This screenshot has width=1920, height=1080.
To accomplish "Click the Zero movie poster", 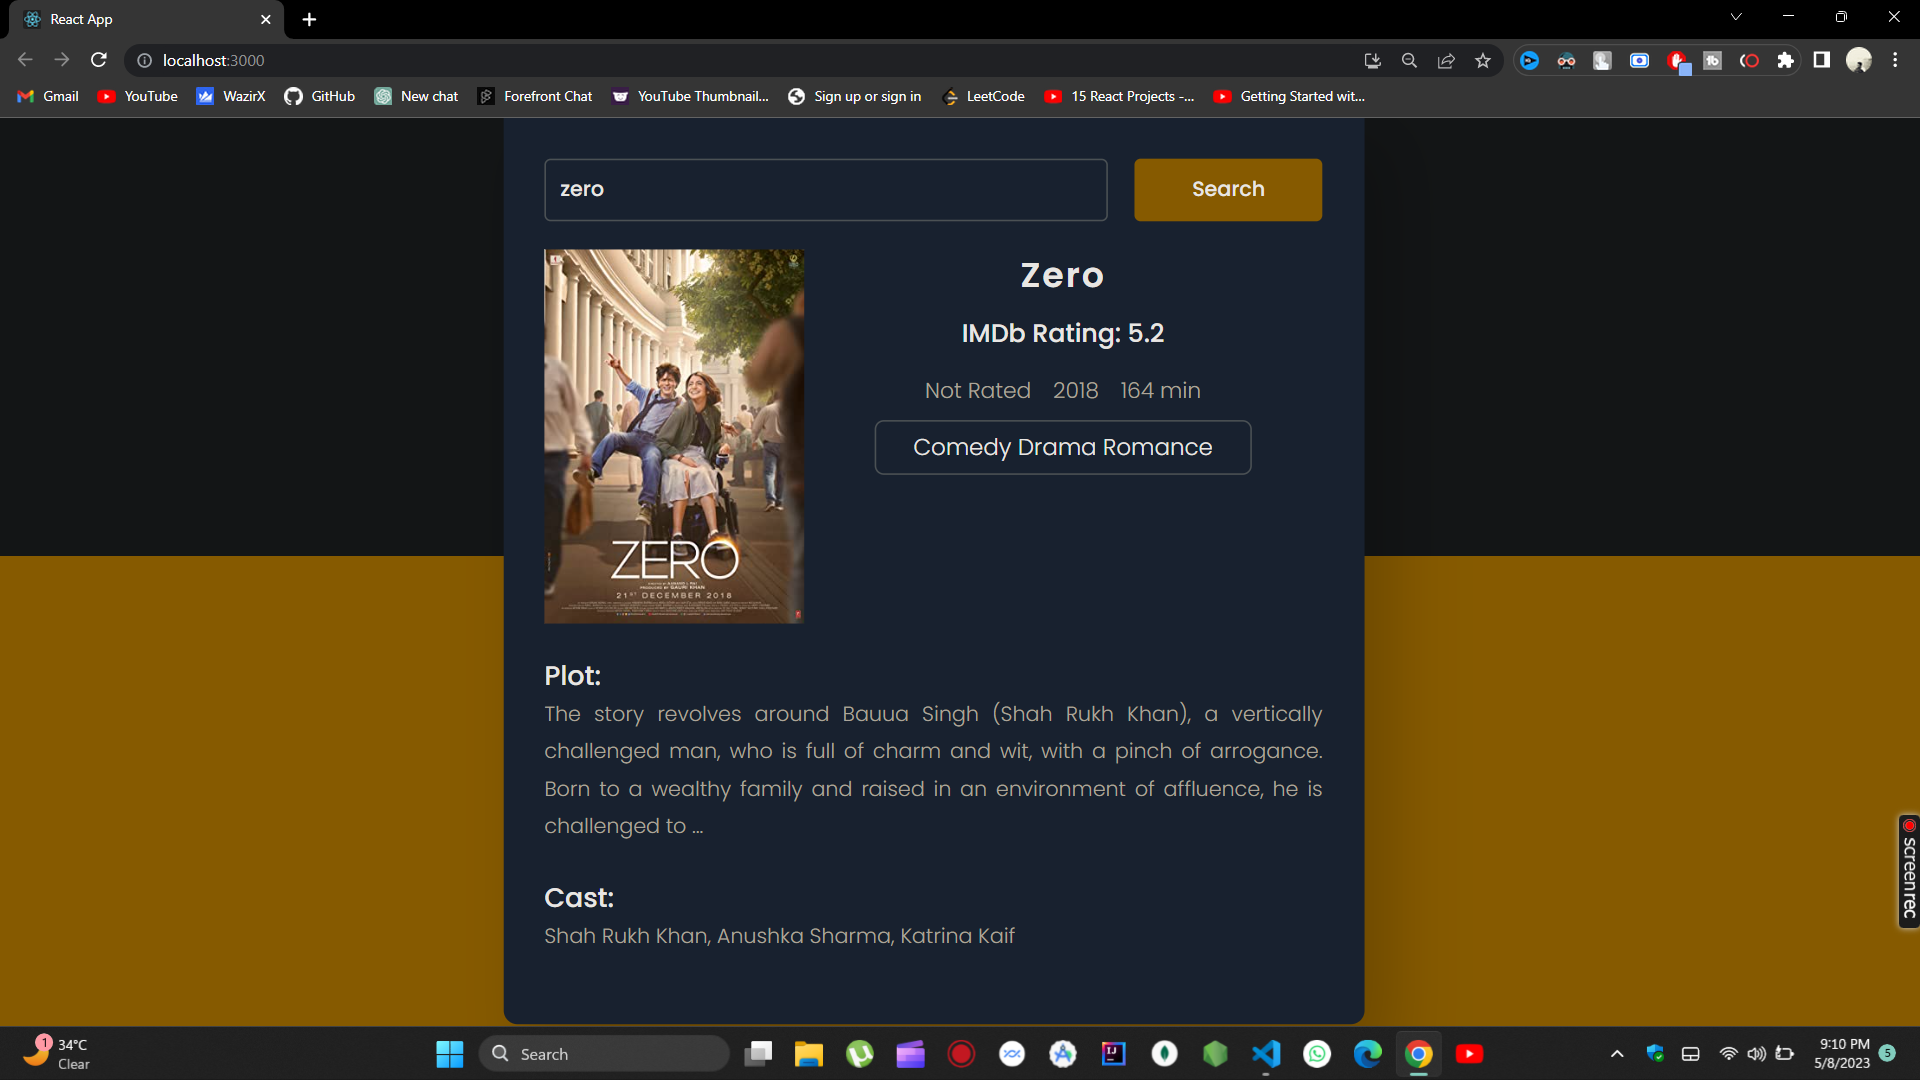I will point(673,437).
